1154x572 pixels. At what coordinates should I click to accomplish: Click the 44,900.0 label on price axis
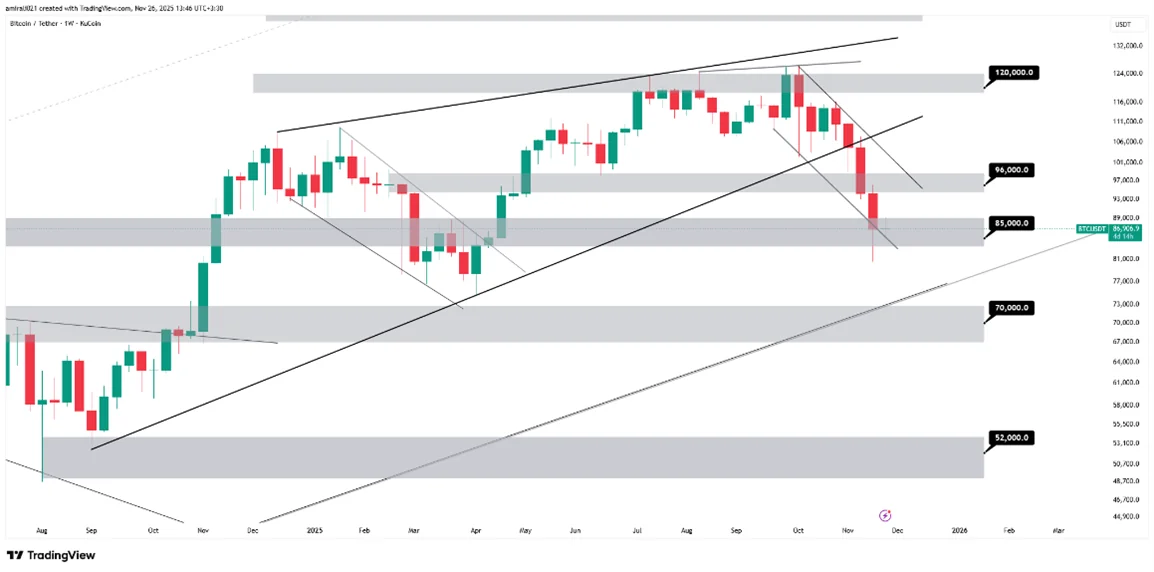[x=1127, y=516]
